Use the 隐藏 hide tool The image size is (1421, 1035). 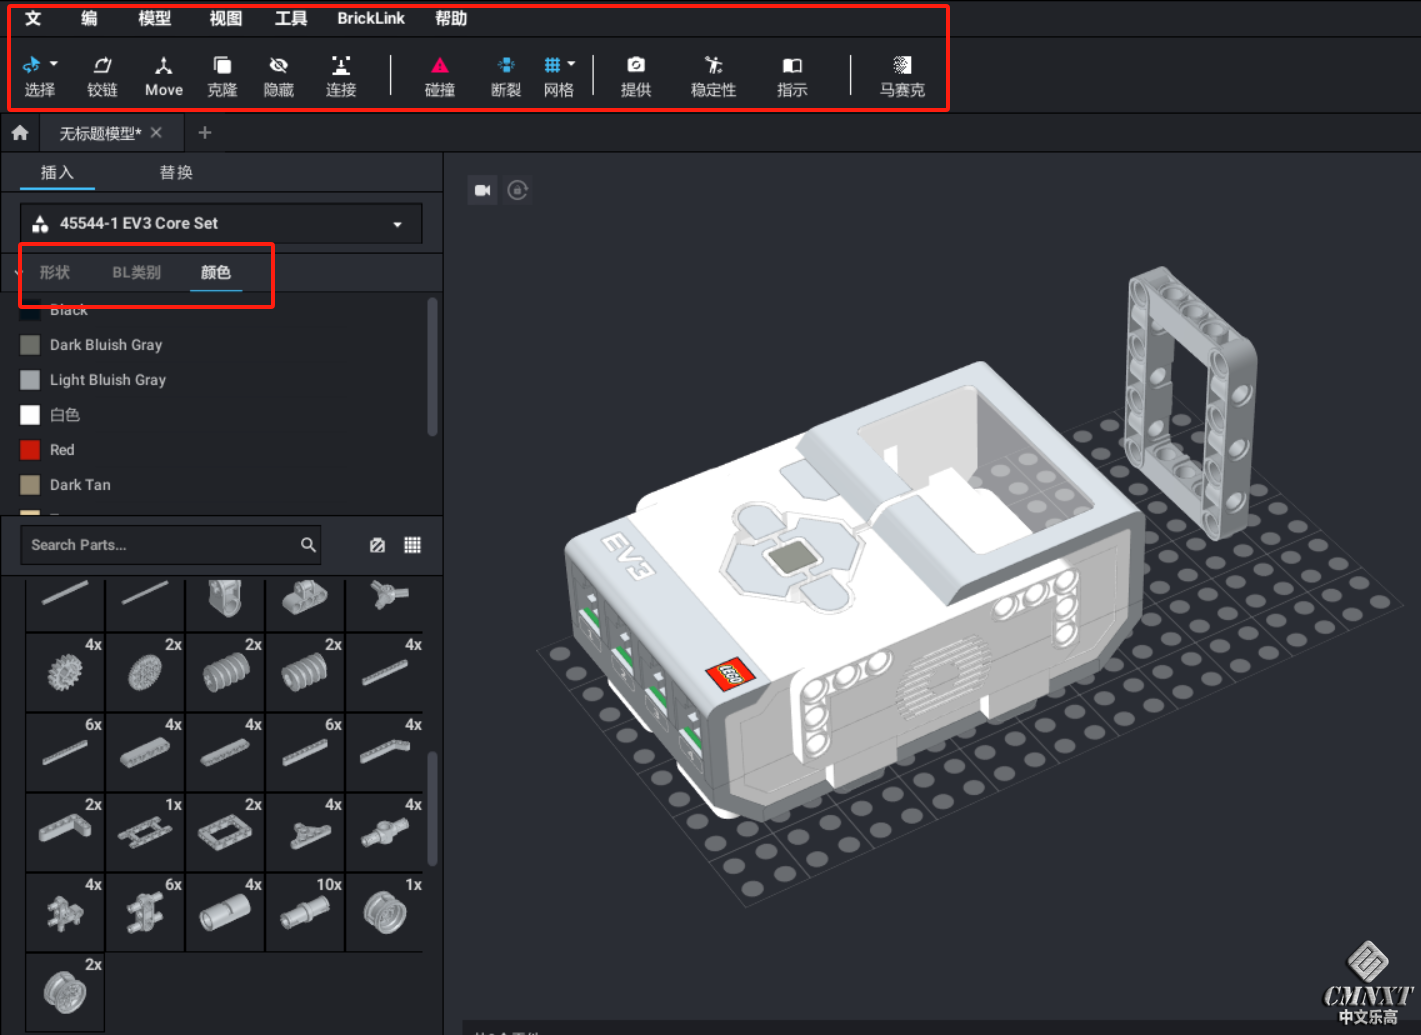pyautogui.click(x=279, y=76)
